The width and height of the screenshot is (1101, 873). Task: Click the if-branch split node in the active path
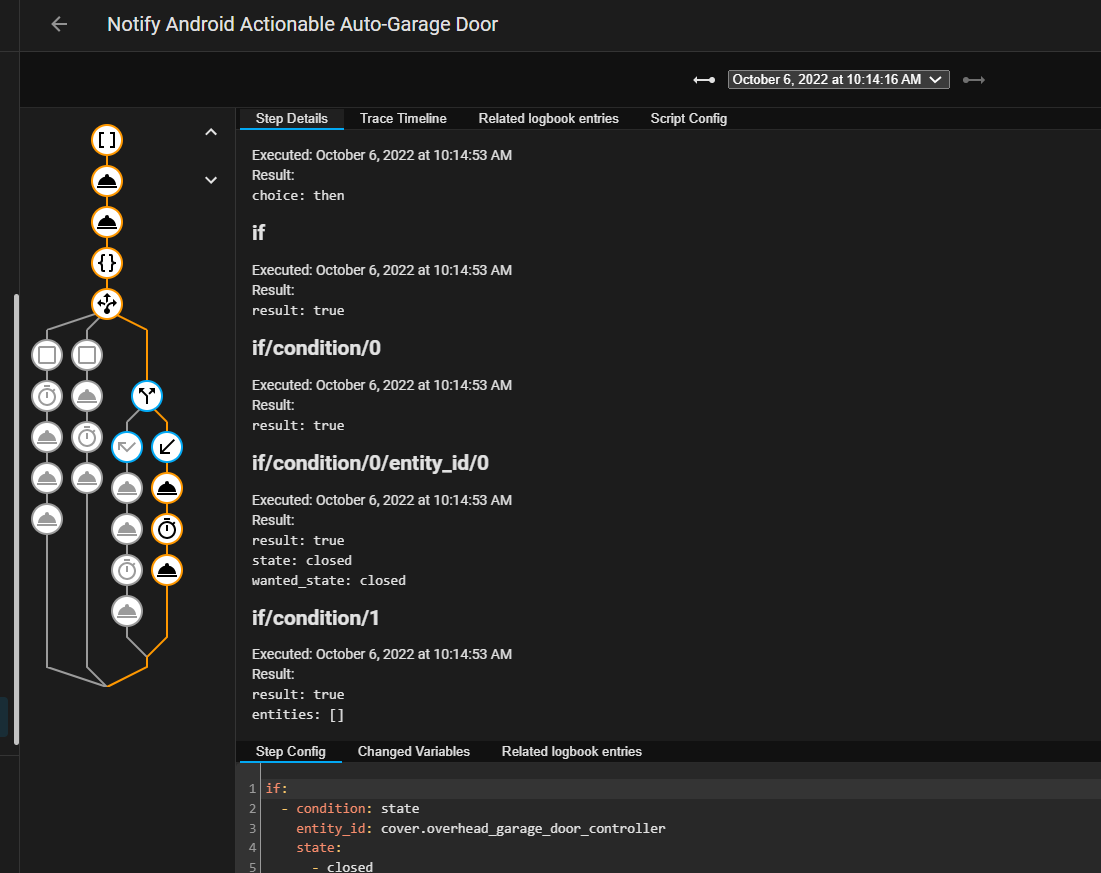(x=147, y=395)
